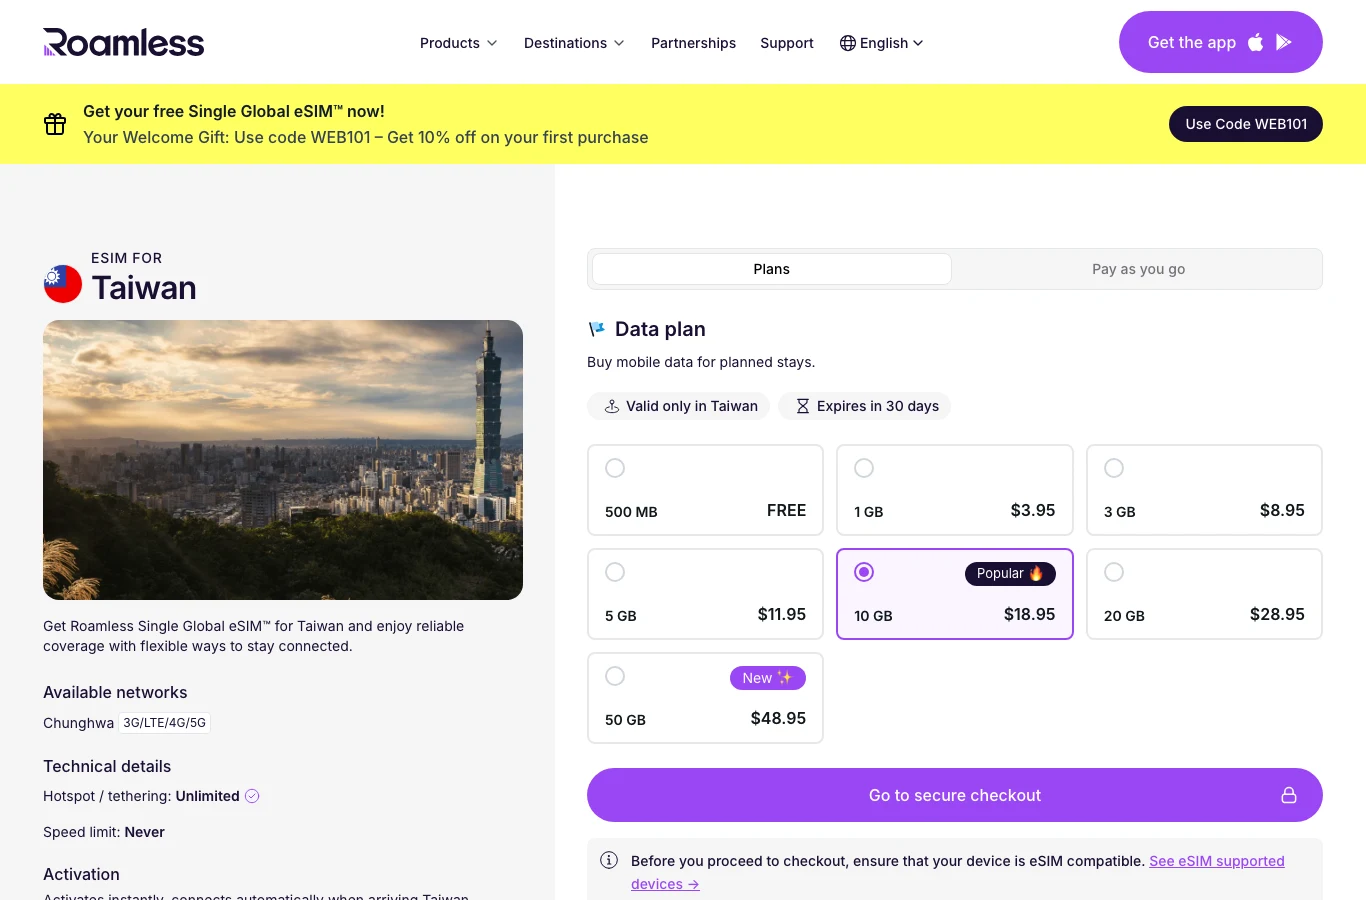The image size is (1366, 900).
Task: Click the 3G/LTE/4G/5G network badge
Action: pyautogui.click(x=165, y=723)
